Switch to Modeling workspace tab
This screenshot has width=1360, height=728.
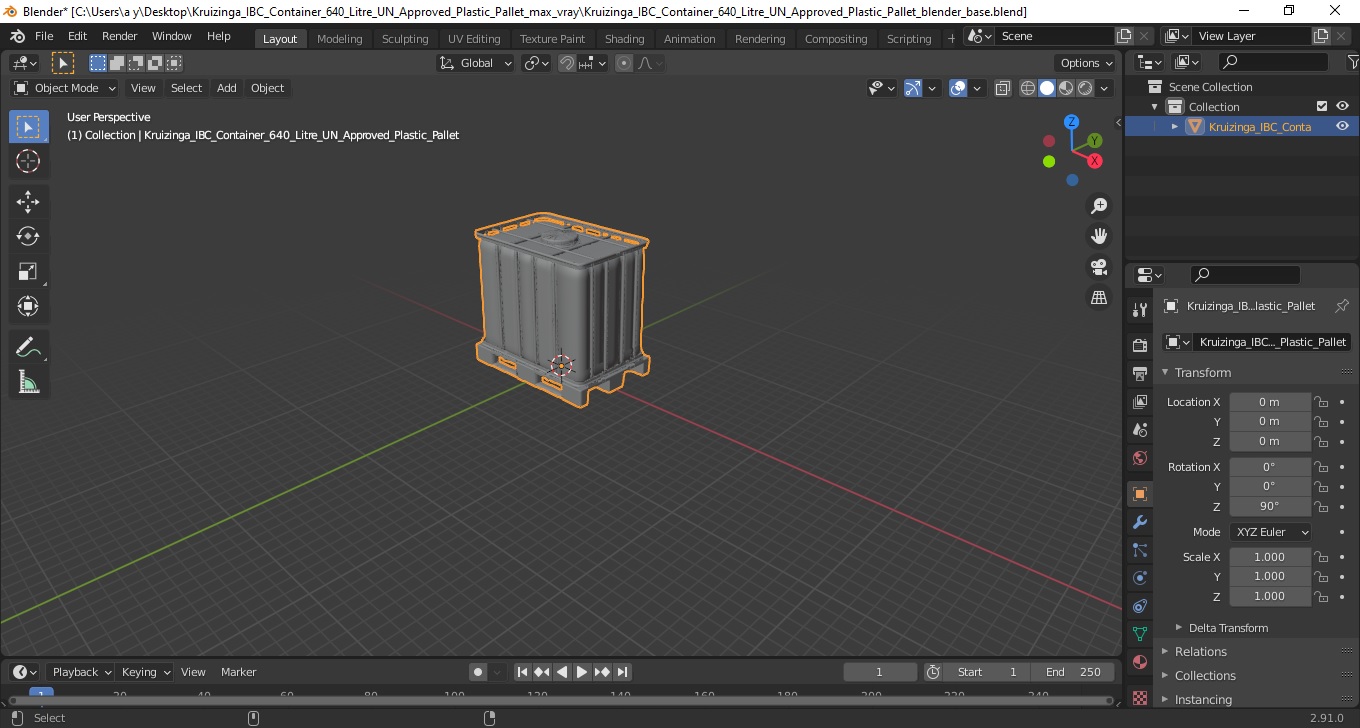coord(339,39)
